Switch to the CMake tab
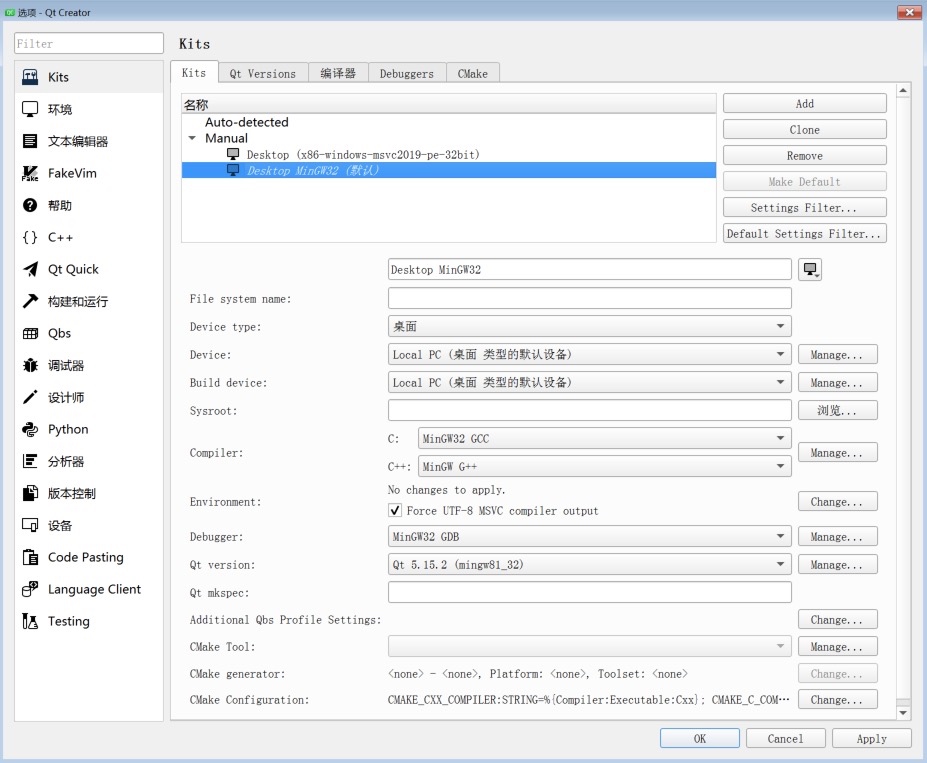This screenshot has width=927, height=763. [472, 73]
